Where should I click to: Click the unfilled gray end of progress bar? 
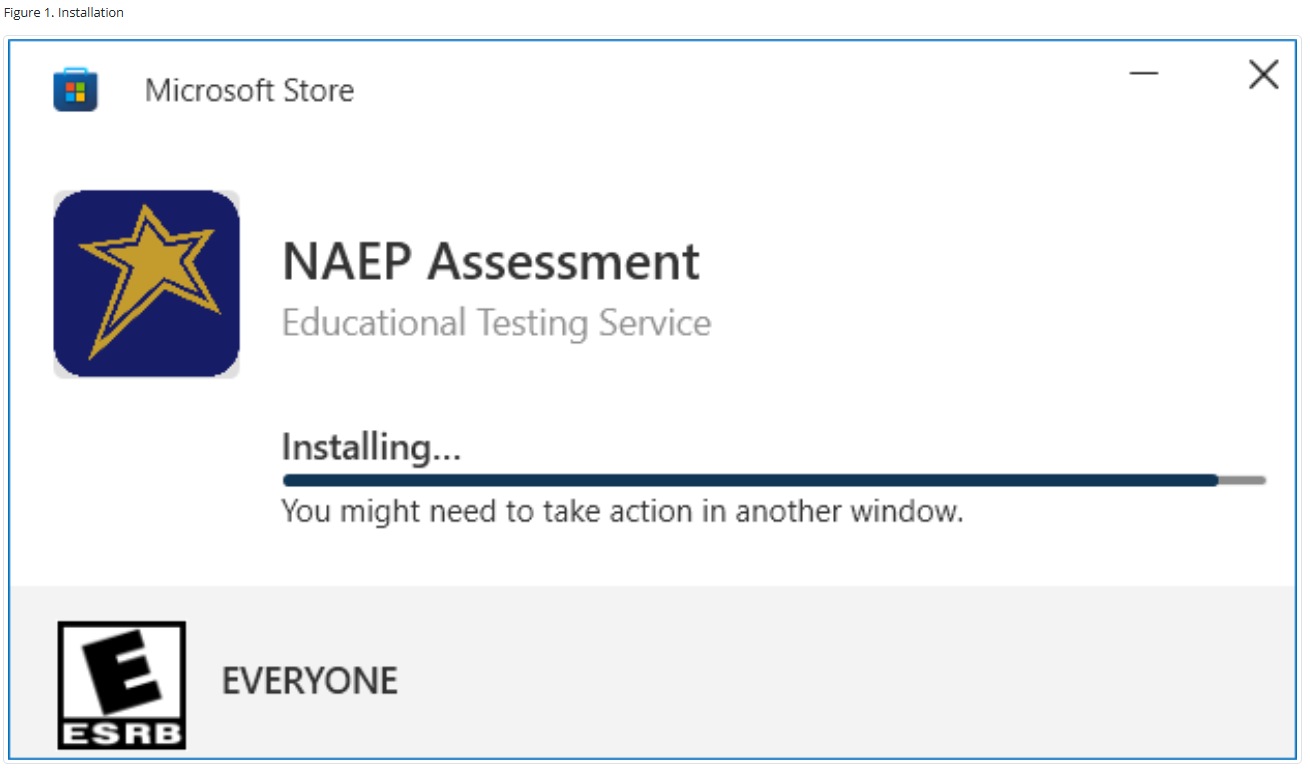(x=1243, y=480)
